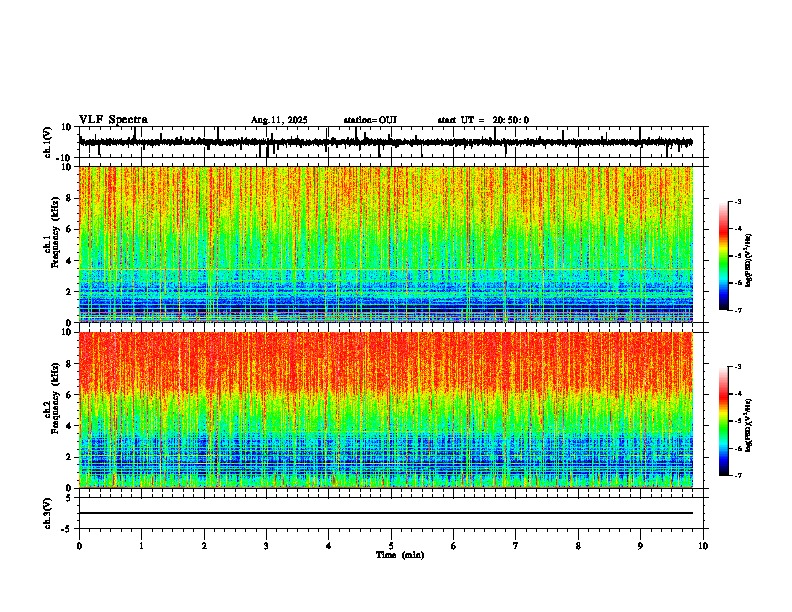Image resolution: width=792 pixels, height=612 pixels.
Task: Click the 'ch.1 Frequency (kHz)' axis label
Action: click(x=51, y=233)
